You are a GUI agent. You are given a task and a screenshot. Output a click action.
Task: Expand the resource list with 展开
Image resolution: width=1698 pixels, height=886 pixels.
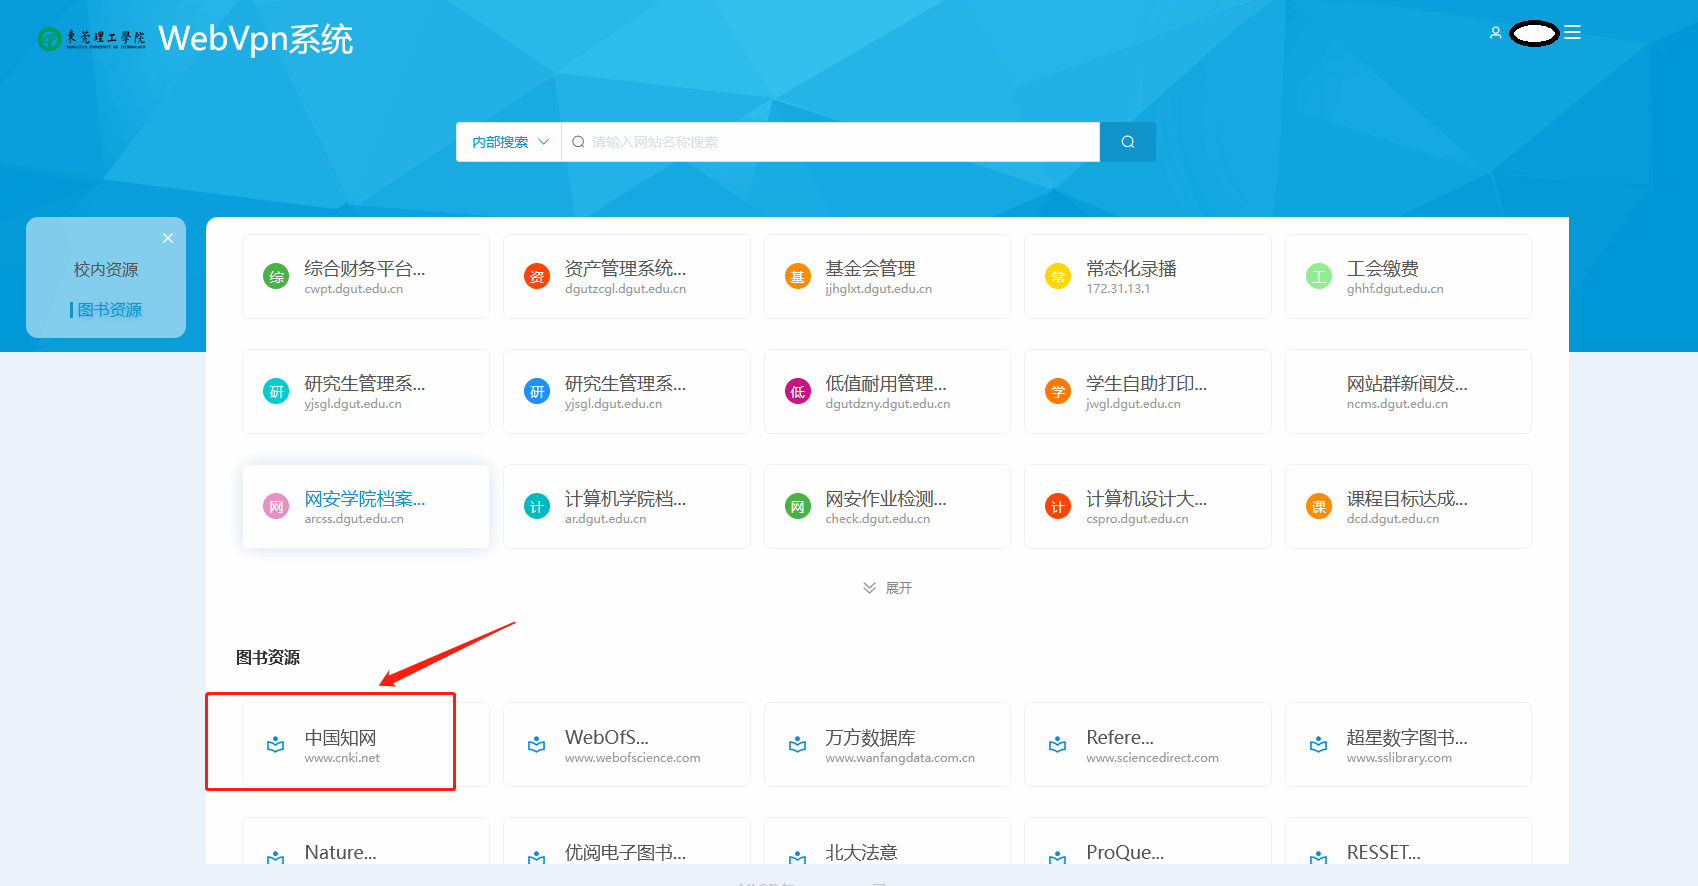pyautogui.click(x=888, y=588)
